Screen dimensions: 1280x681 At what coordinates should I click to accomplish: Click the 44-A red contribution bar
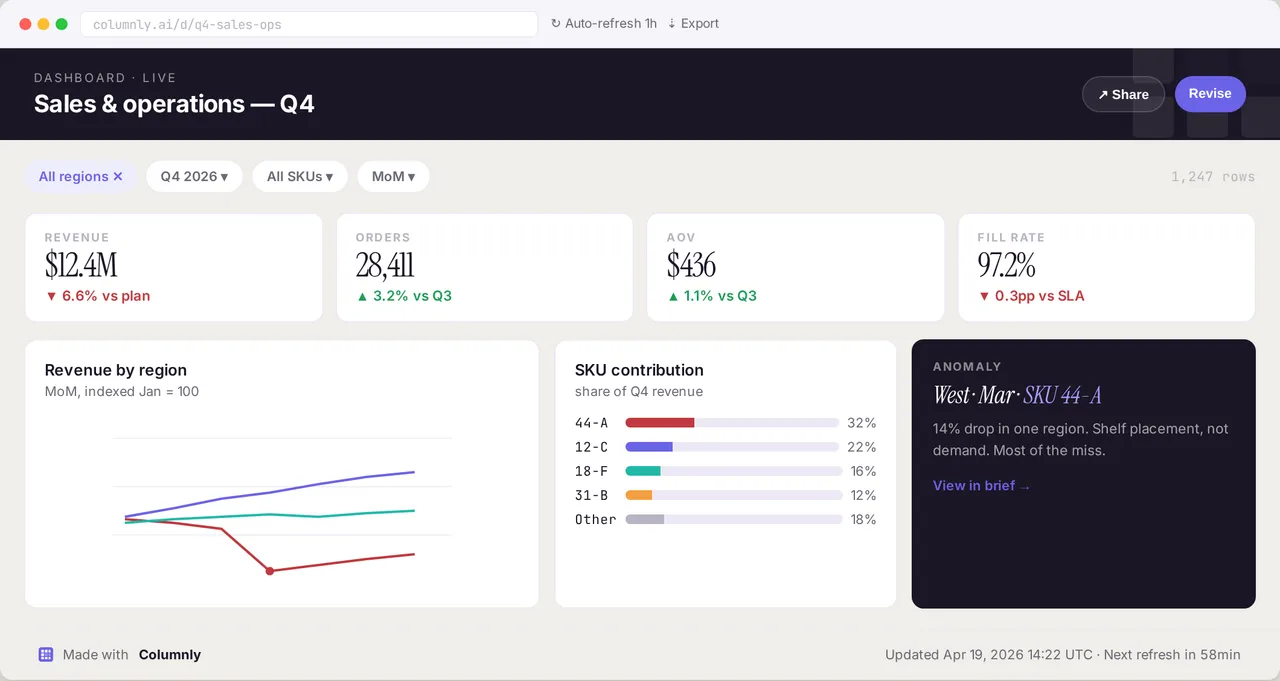pyautogui.click(x=660, y=423)
